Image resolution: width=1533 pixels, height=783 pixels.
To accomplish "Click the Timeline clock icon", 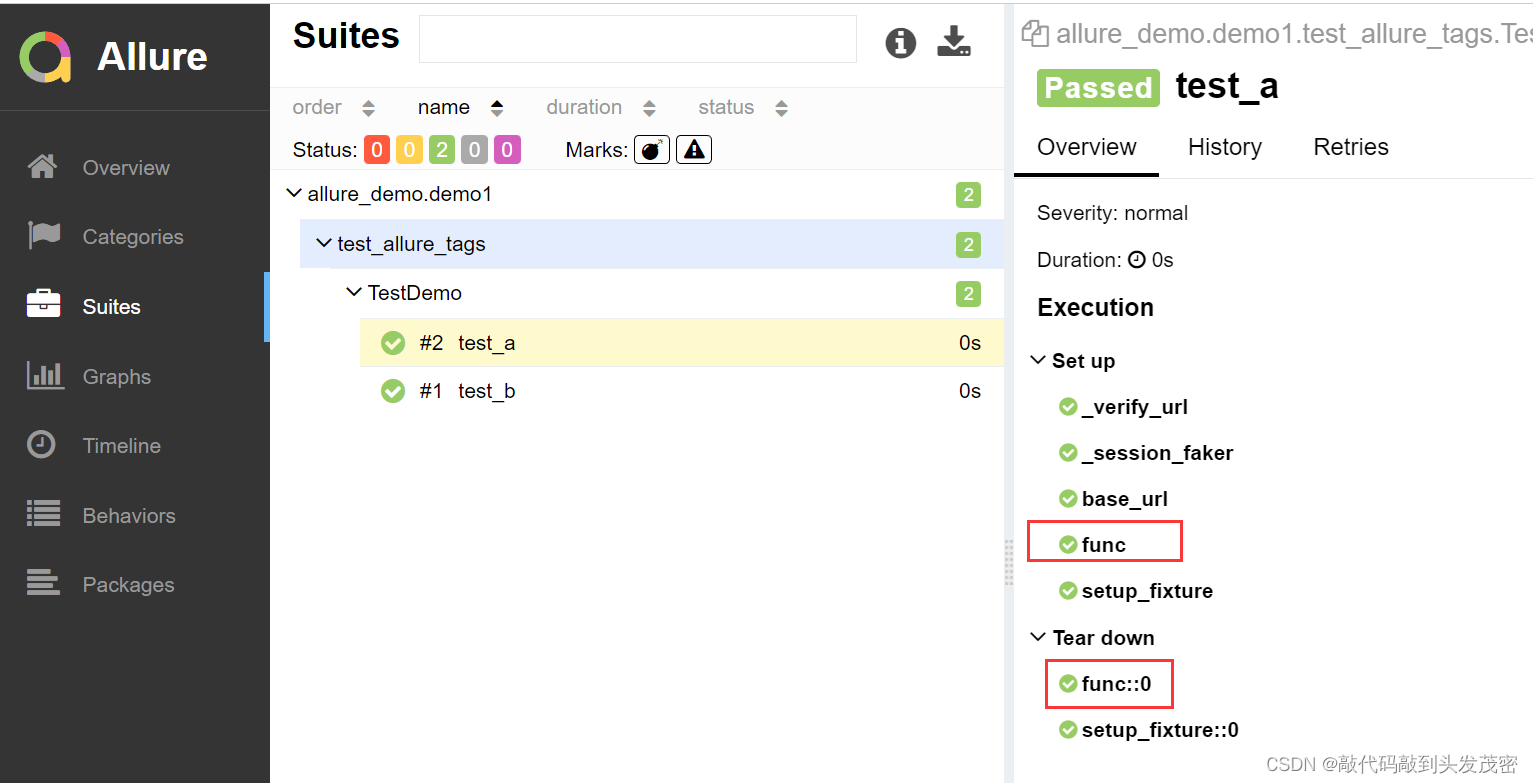I will (x=41, y=445).
